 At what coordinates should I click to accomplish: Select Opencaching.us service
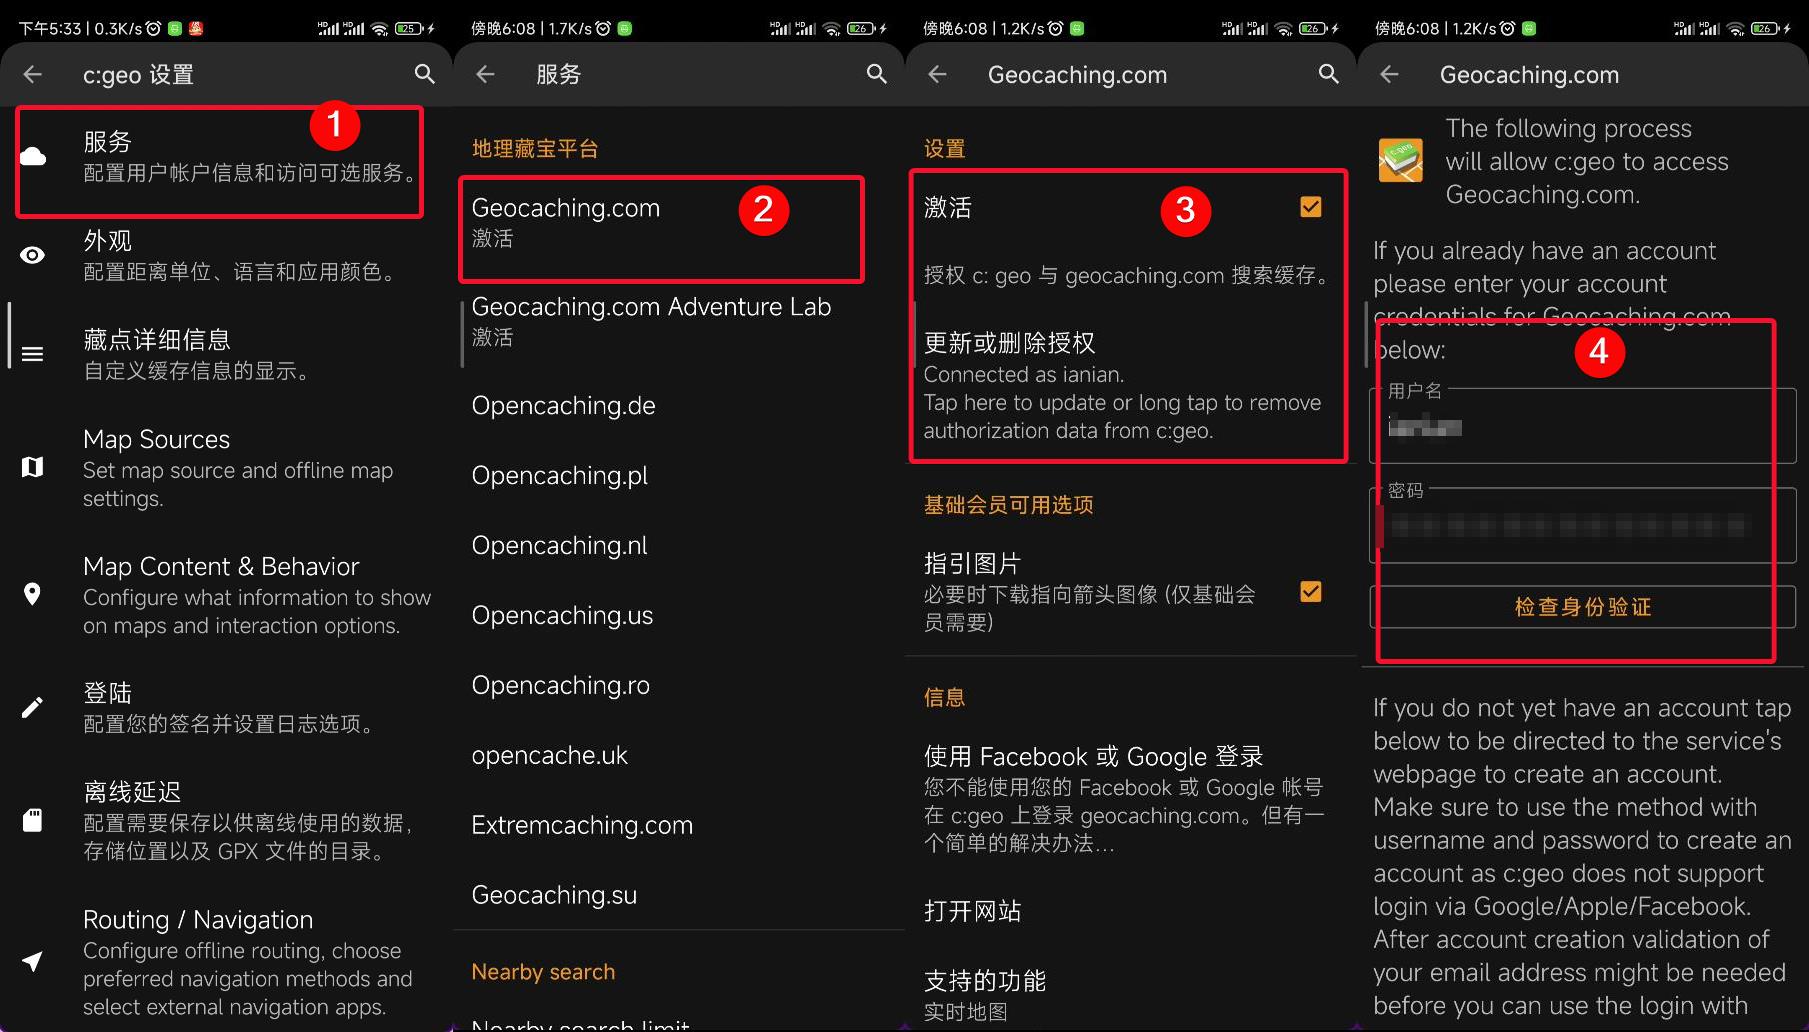tap(678, 615)
